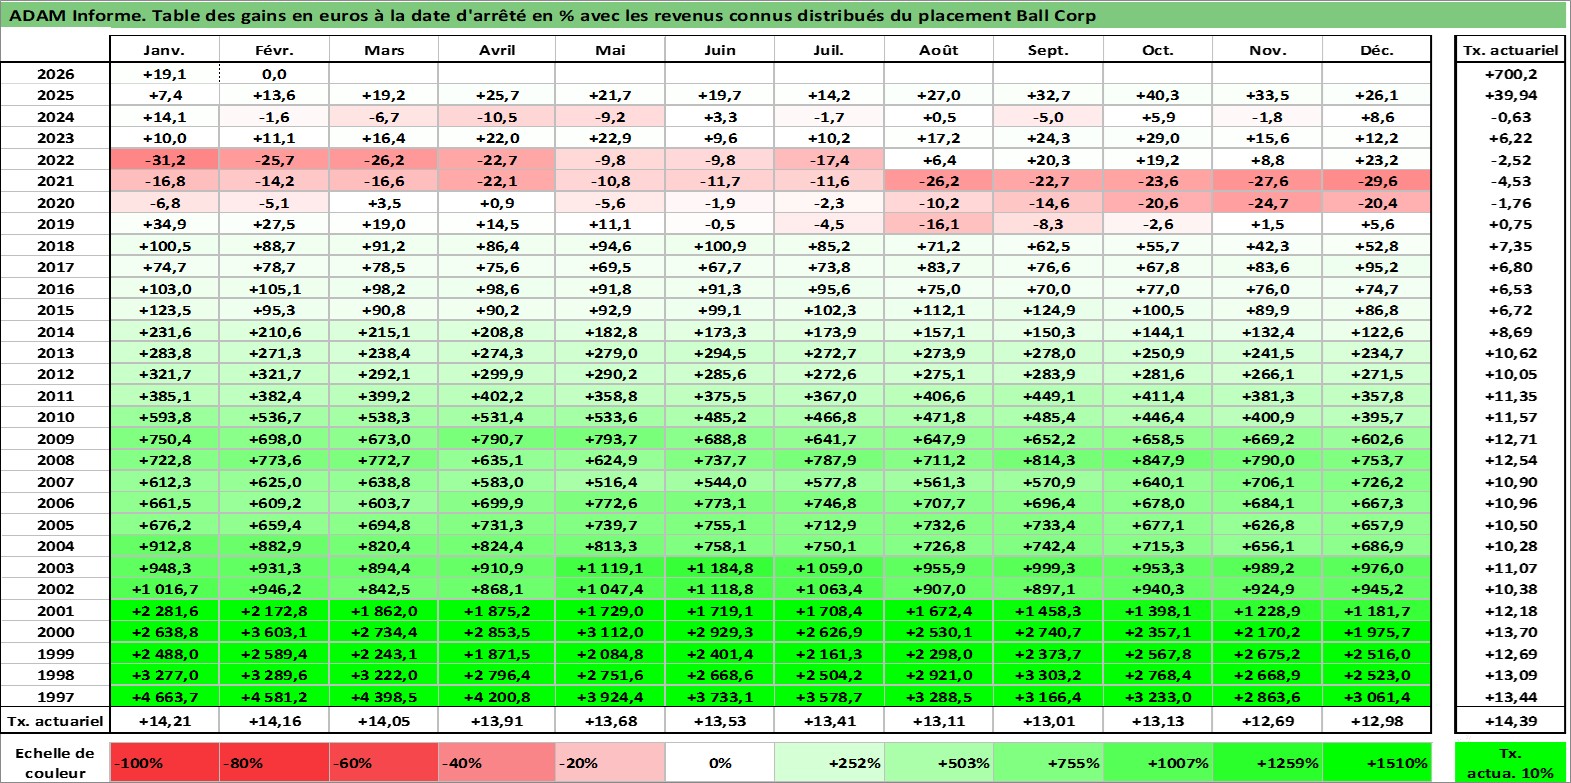Screen dimensions: 1571x783
Task: Select cell -31,2 for Janv. 2022
Action: click(x=164, y=160)
